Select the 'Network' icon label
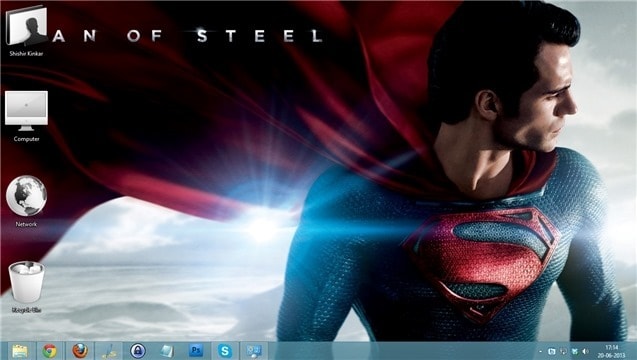Viewport: 637px width, 360px height. pos(26,224)
